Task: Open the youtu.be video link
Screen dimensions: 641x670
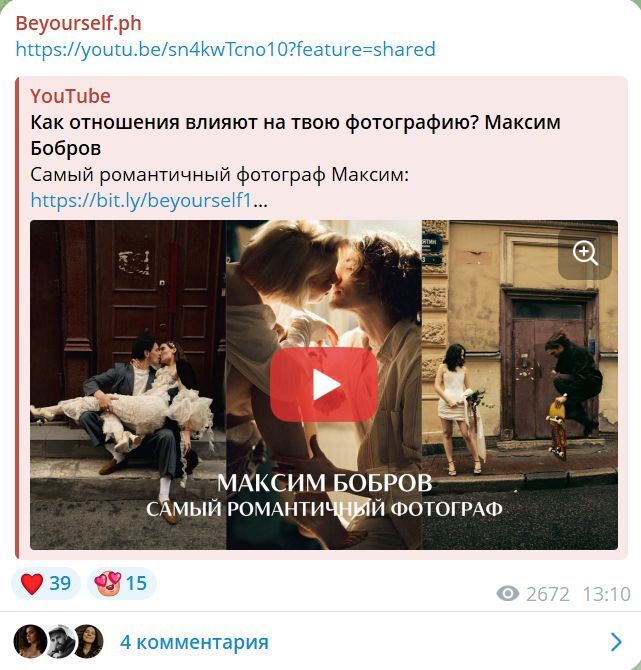Action: tap(226, 49)
